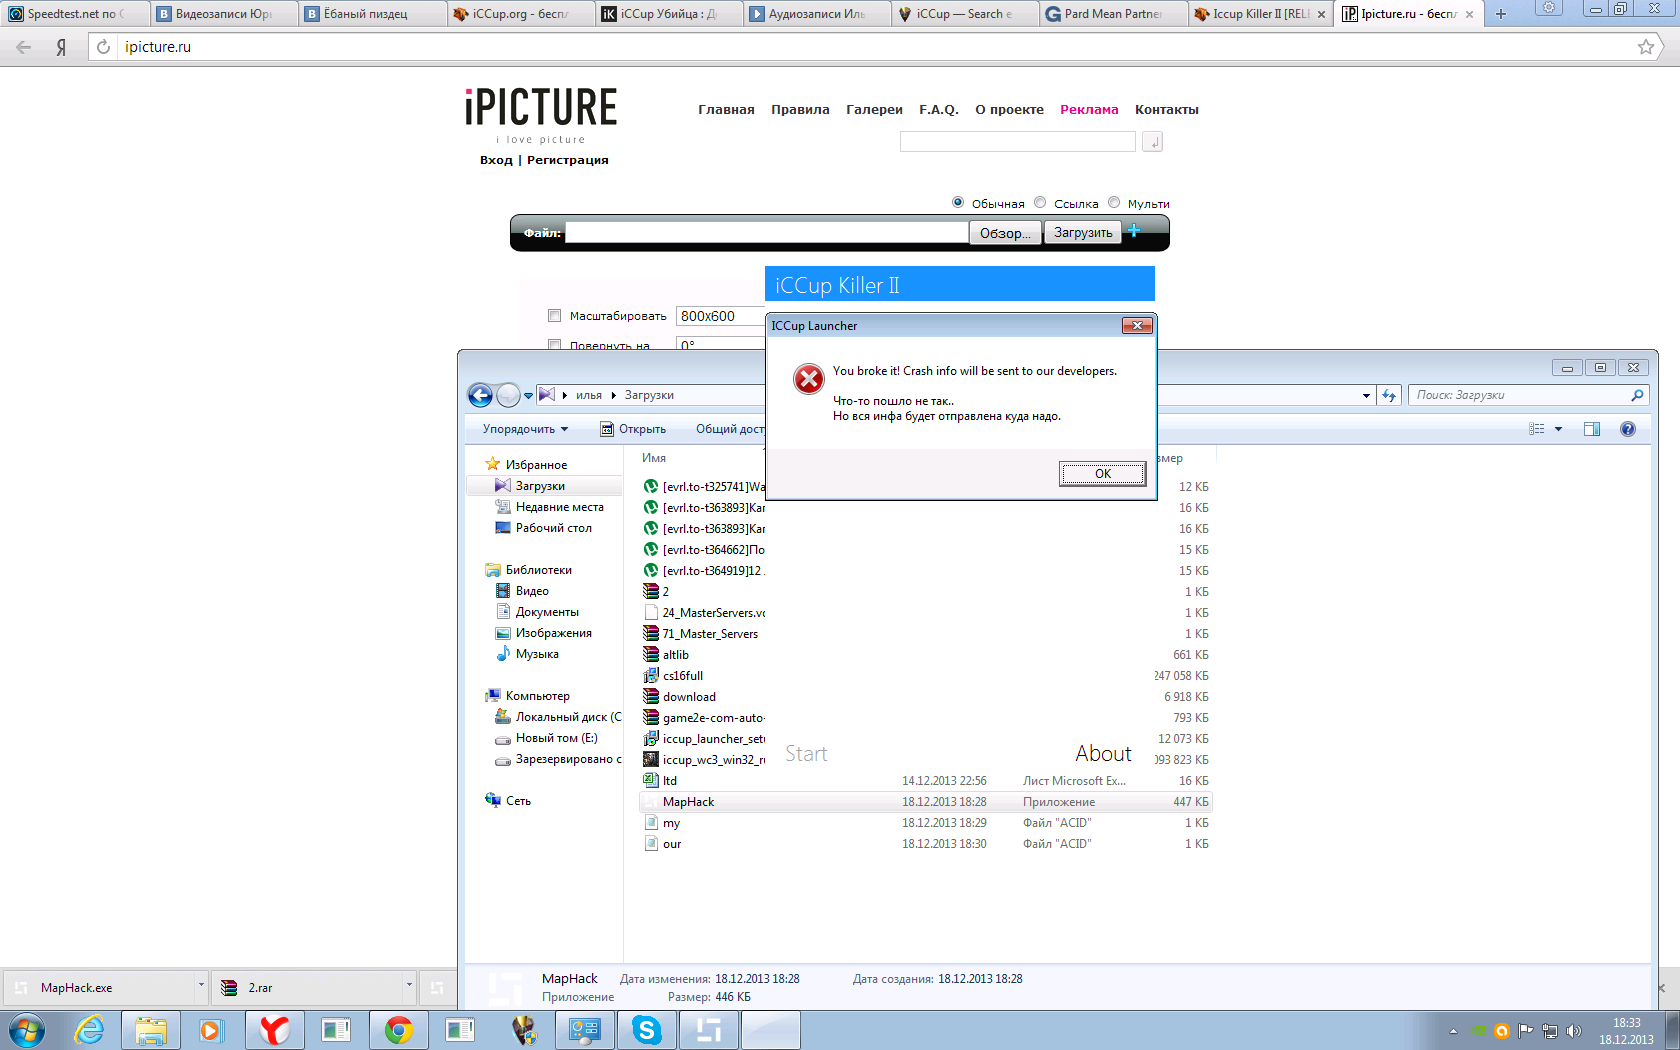Screen dimensions: 1680x1050
Task: Select Рабочий стол in navigation pane
Action: tap(553, 528)
